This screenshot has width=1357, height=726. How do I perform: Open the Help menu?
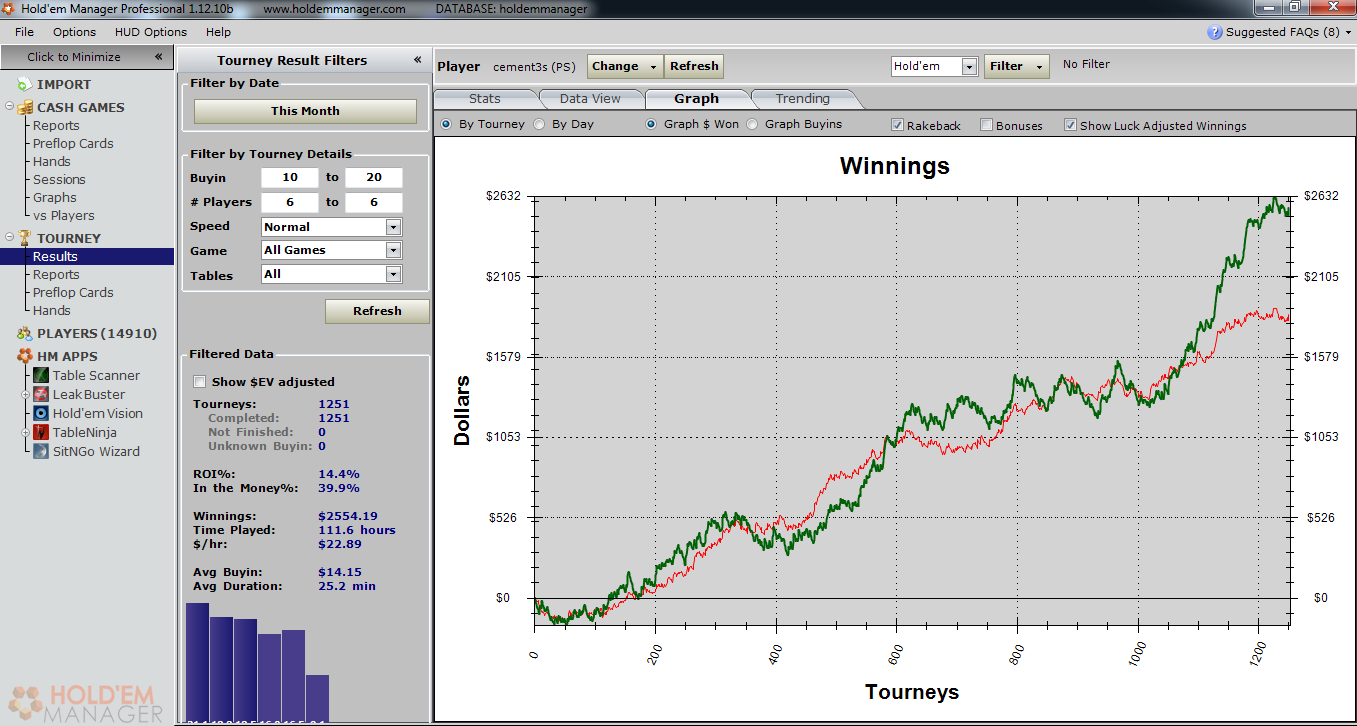pos(218,32)
